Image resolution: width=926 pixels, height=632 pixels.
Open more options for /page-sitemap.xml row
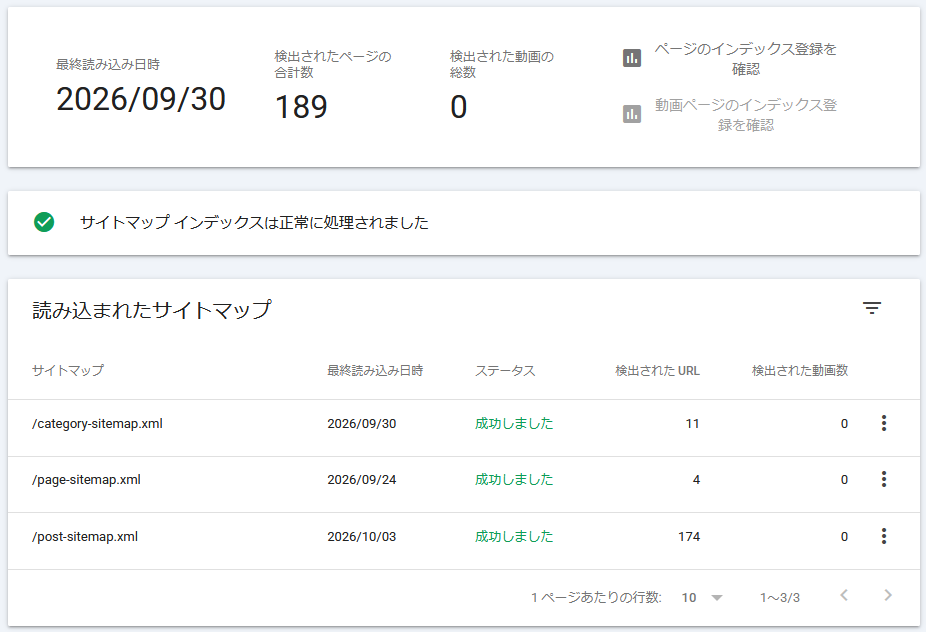point(883,479)
